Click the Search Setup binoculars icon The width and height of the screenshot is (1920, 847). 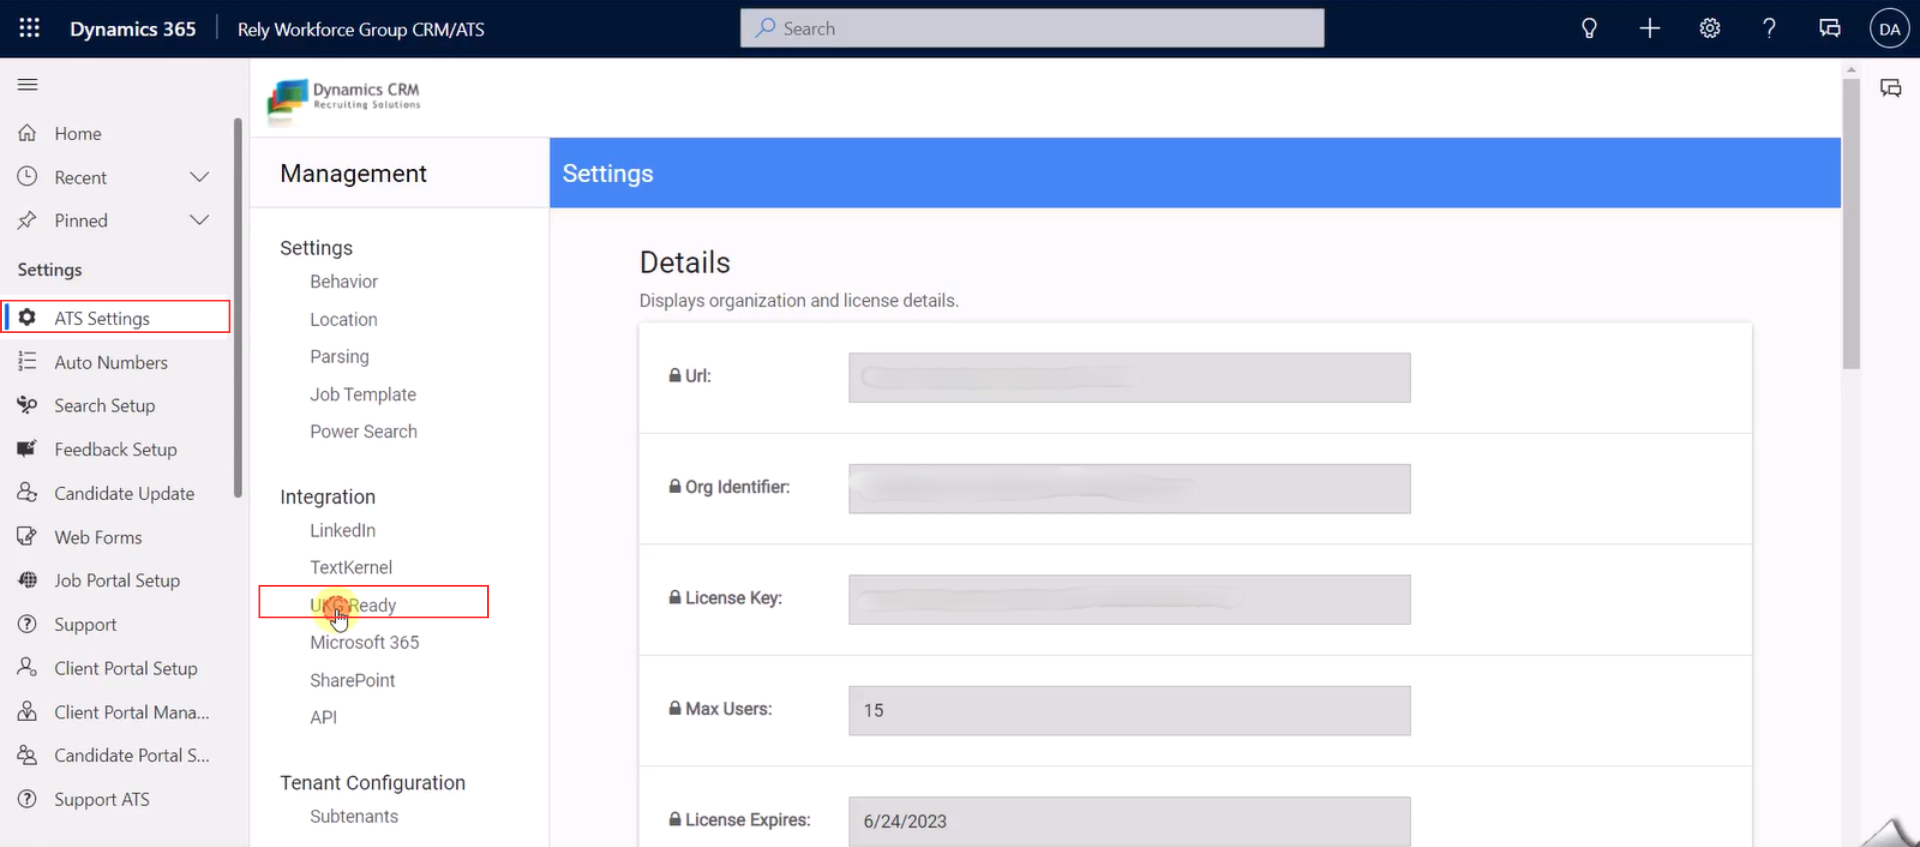[27, 405]
